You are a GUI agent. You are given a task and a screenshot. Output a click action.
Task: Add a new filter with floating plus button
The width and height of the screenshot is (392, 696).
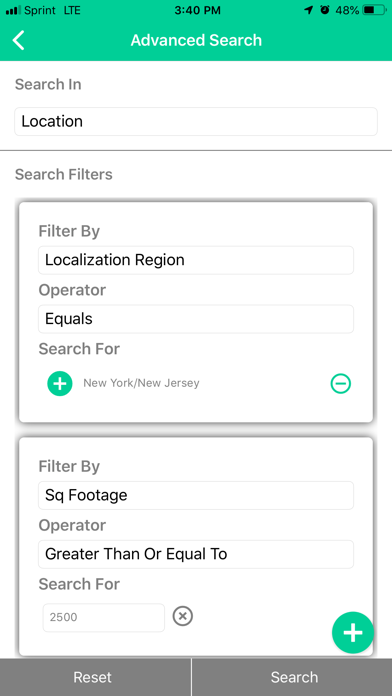tap(353, 633)
